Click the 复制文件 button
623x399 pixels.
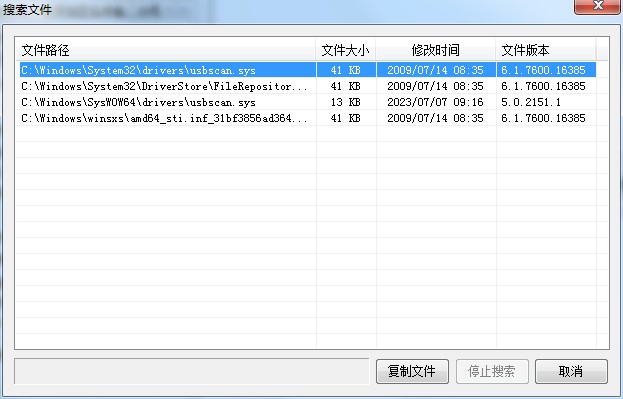(412, 372)
